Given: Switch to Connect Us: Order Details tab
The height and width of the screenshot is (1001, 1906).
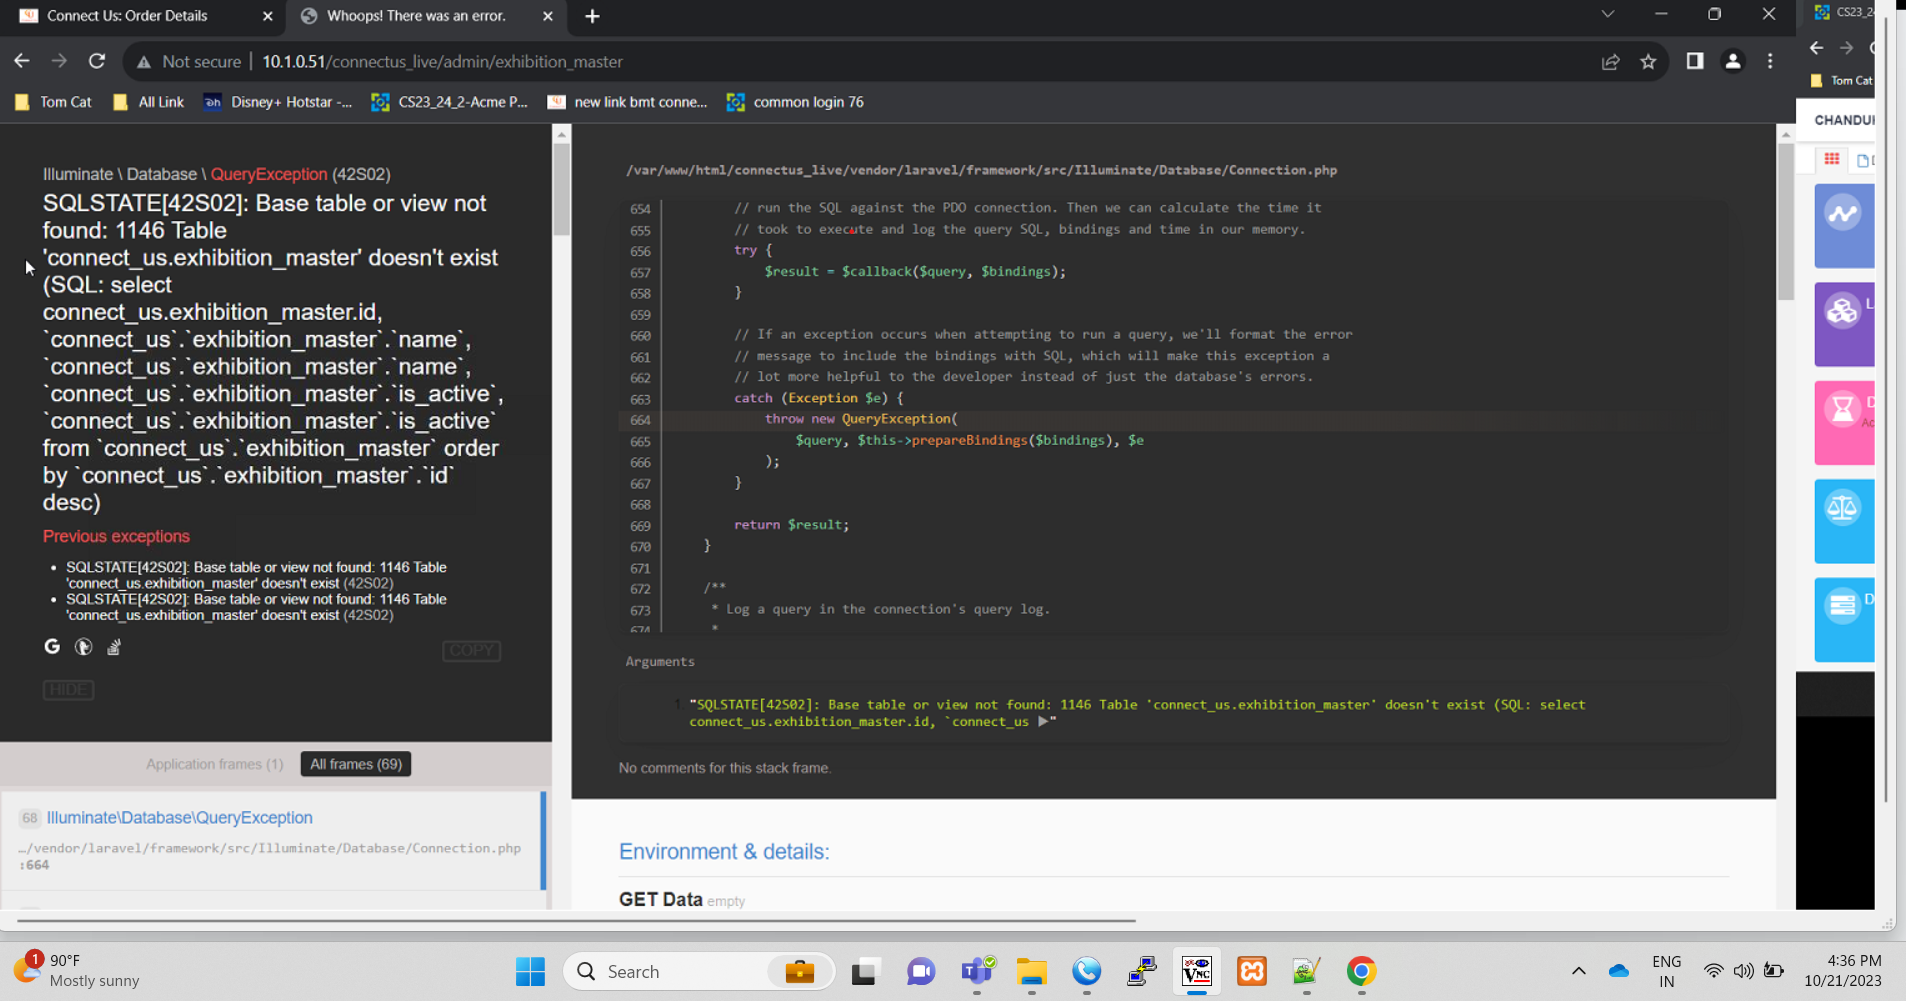Looking at the screenshot, I should pyautogui.click(x=127, y=16).
